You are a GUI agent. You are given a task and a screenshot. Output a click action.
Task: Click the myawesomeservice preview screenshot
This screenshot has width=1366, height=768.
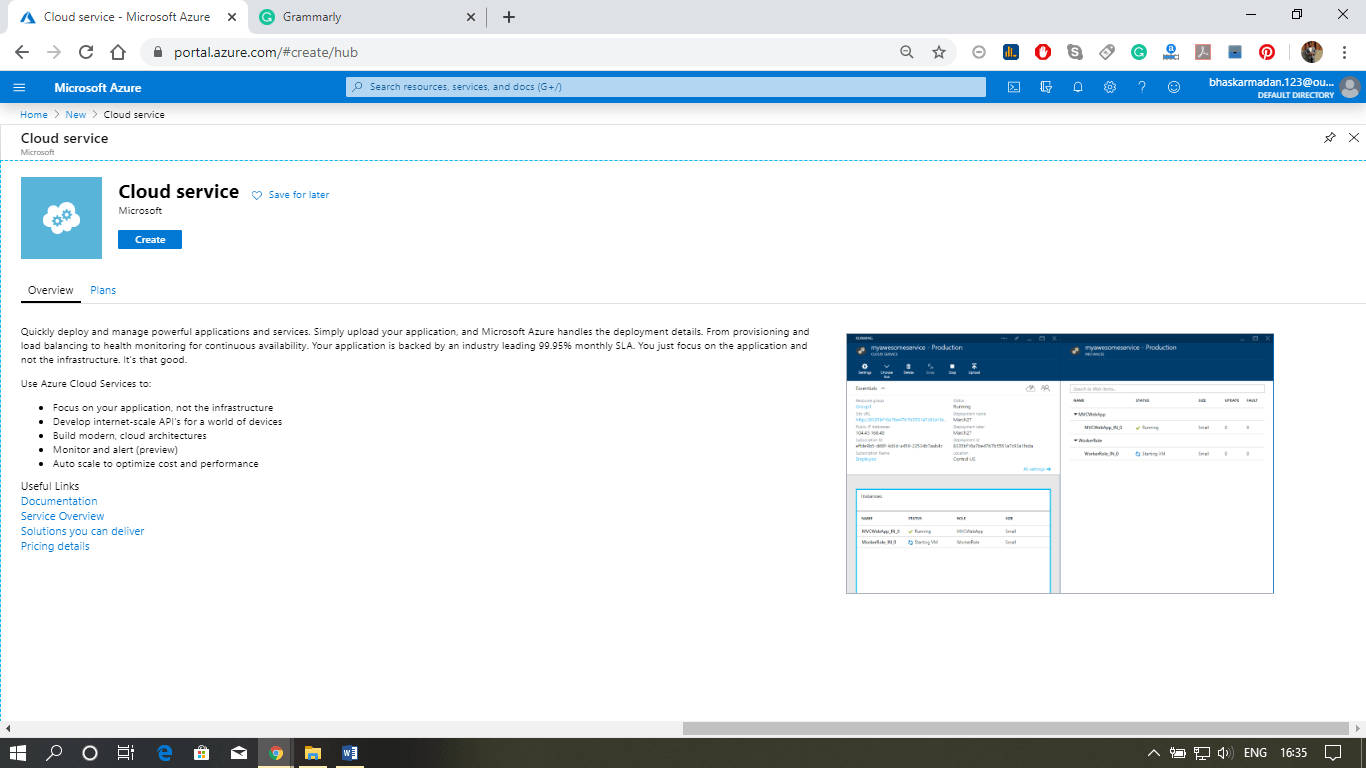click(1060, 463)
